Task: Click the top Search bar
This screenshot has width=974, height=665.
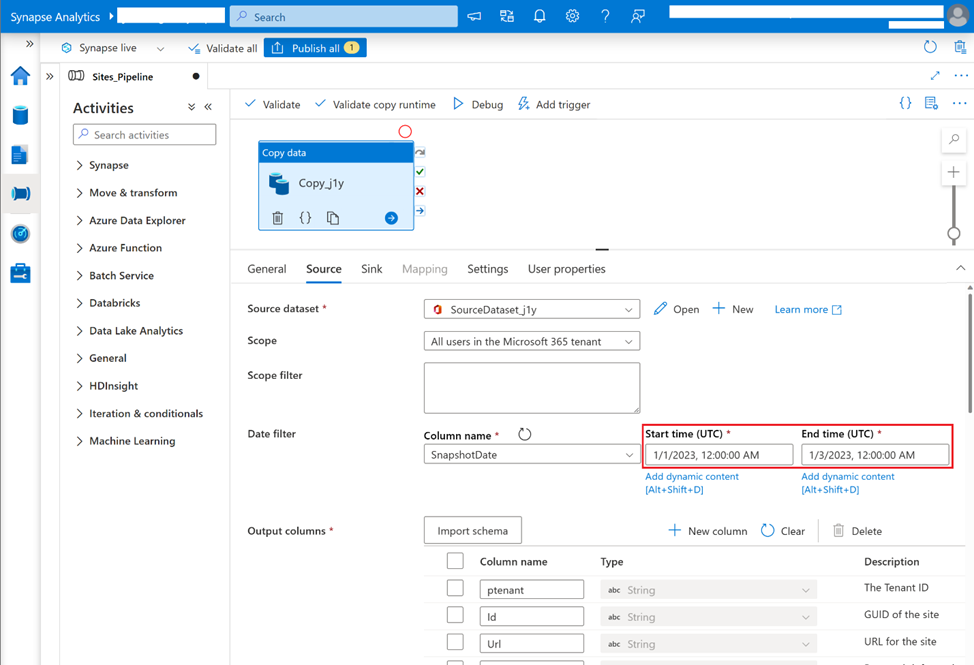Action: [344, 17]
